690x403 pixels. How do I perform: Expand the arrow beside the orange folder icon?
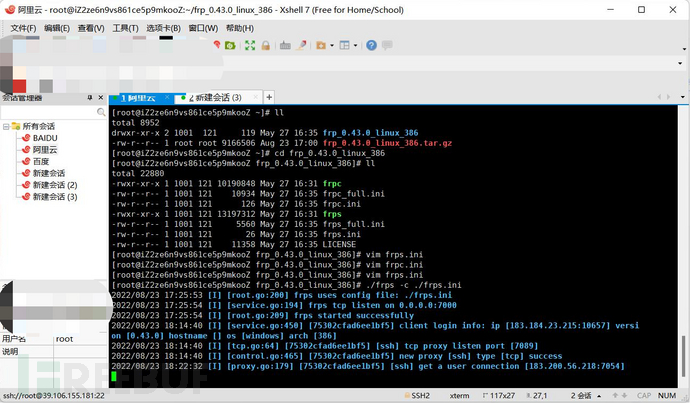tap(332, 45)
